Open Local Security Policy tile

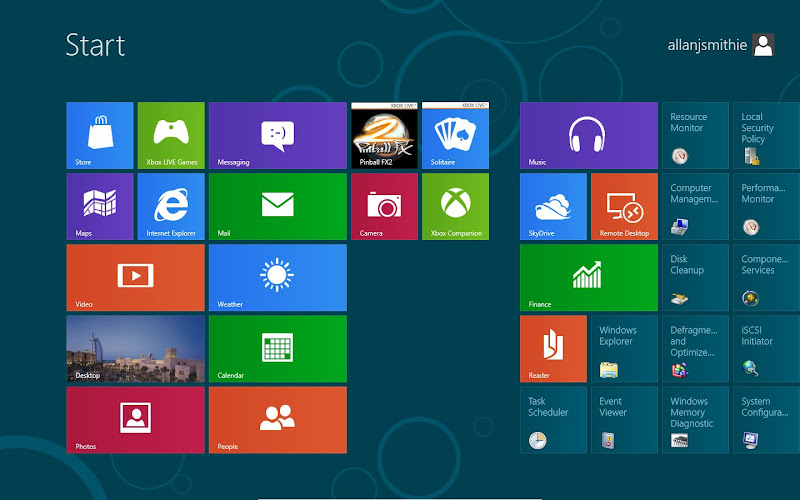tap(766, 135)
